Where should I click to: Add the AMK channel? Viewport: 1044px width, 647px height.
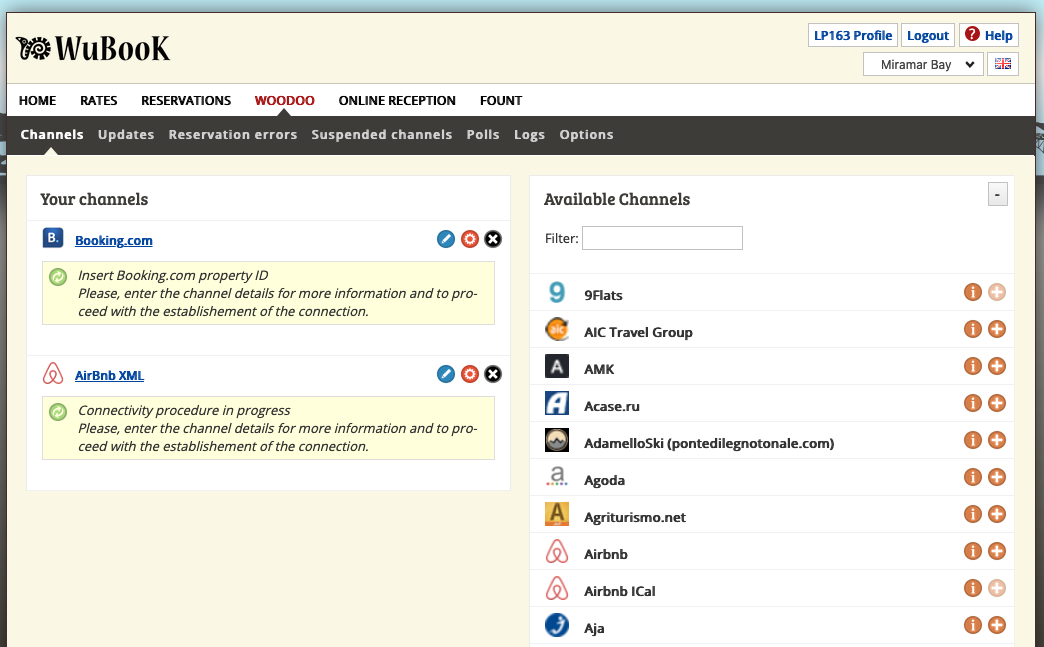click(997, 366)
